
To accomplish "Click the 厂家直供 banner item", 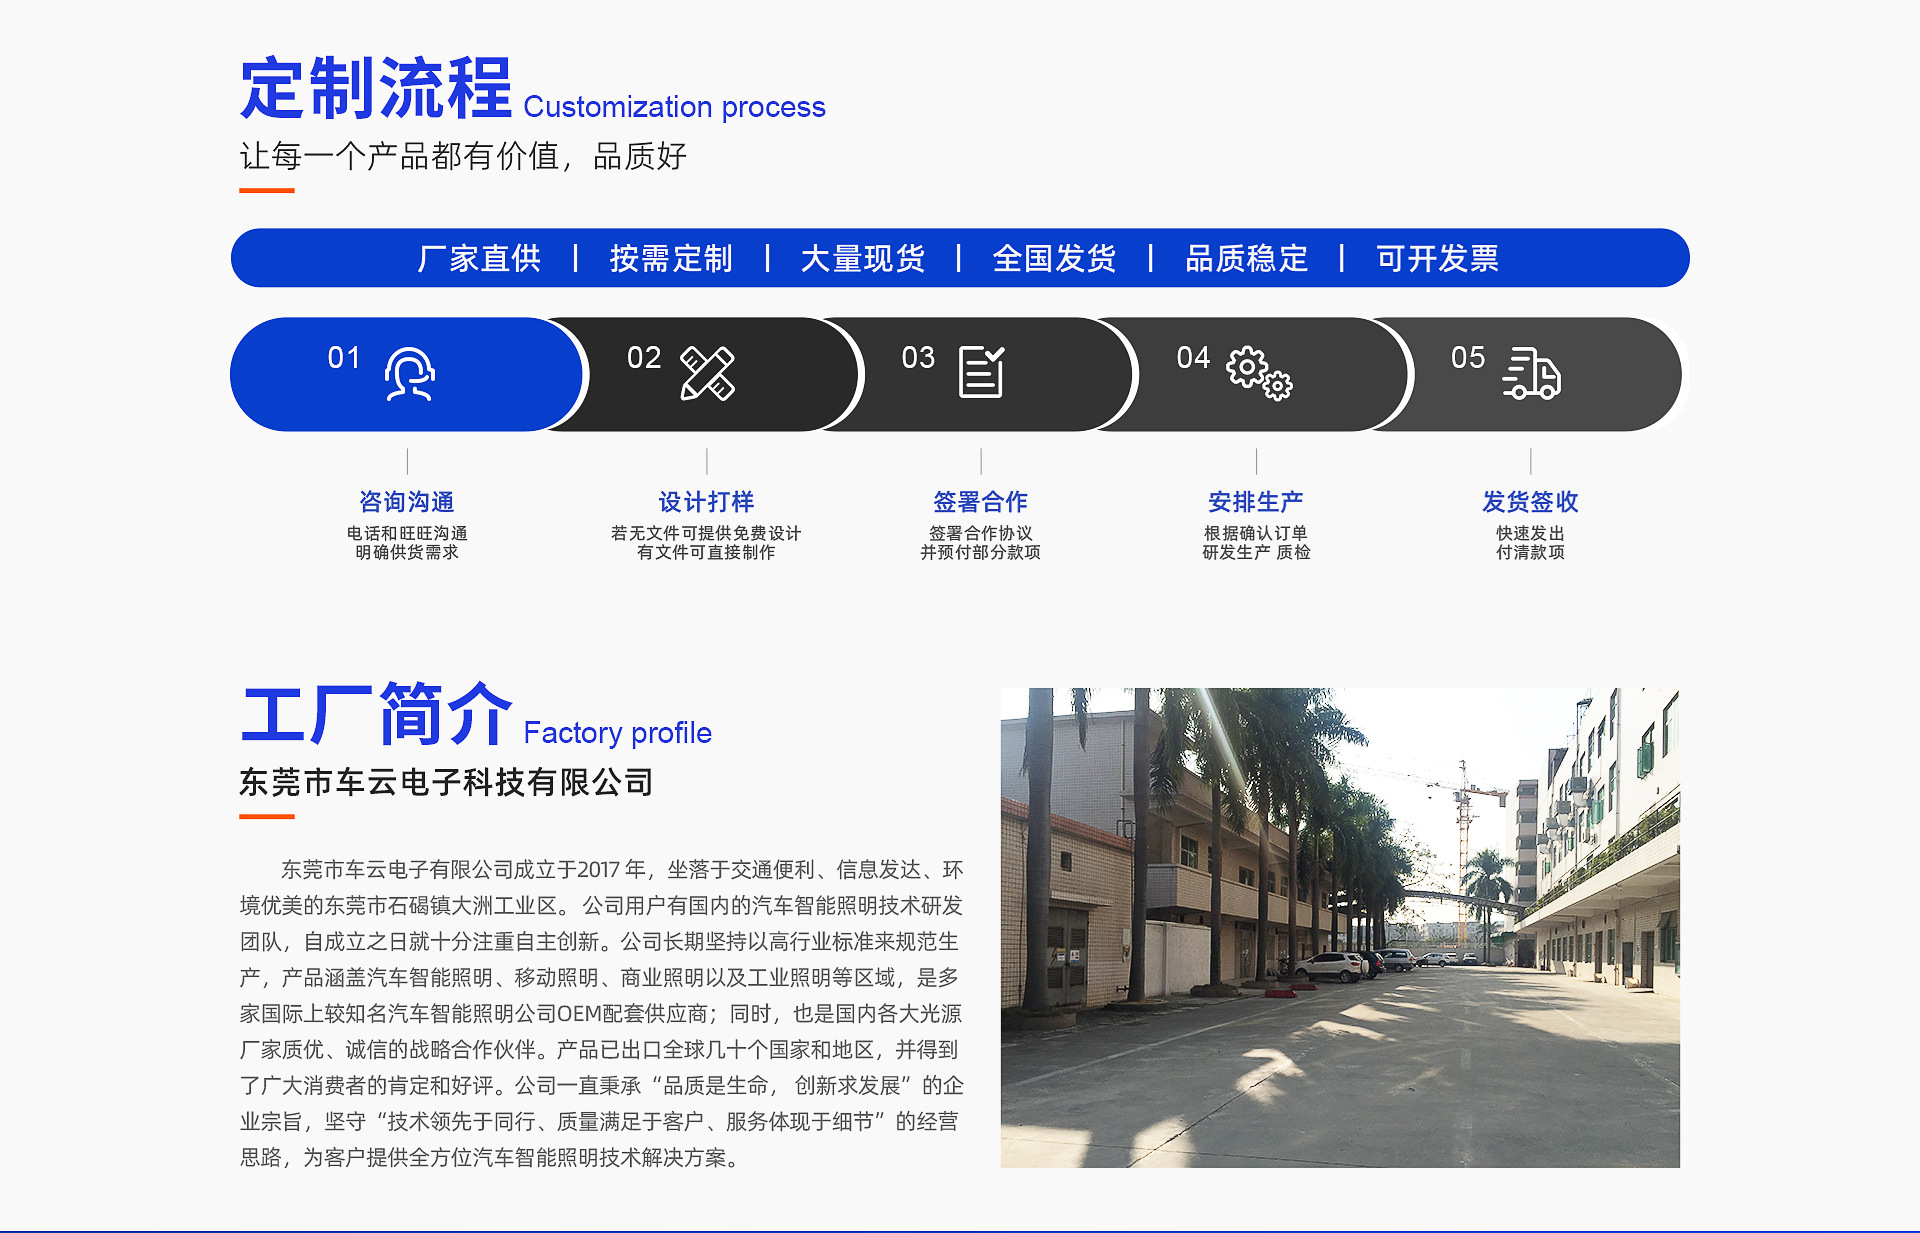I will (x=479, y=259).
